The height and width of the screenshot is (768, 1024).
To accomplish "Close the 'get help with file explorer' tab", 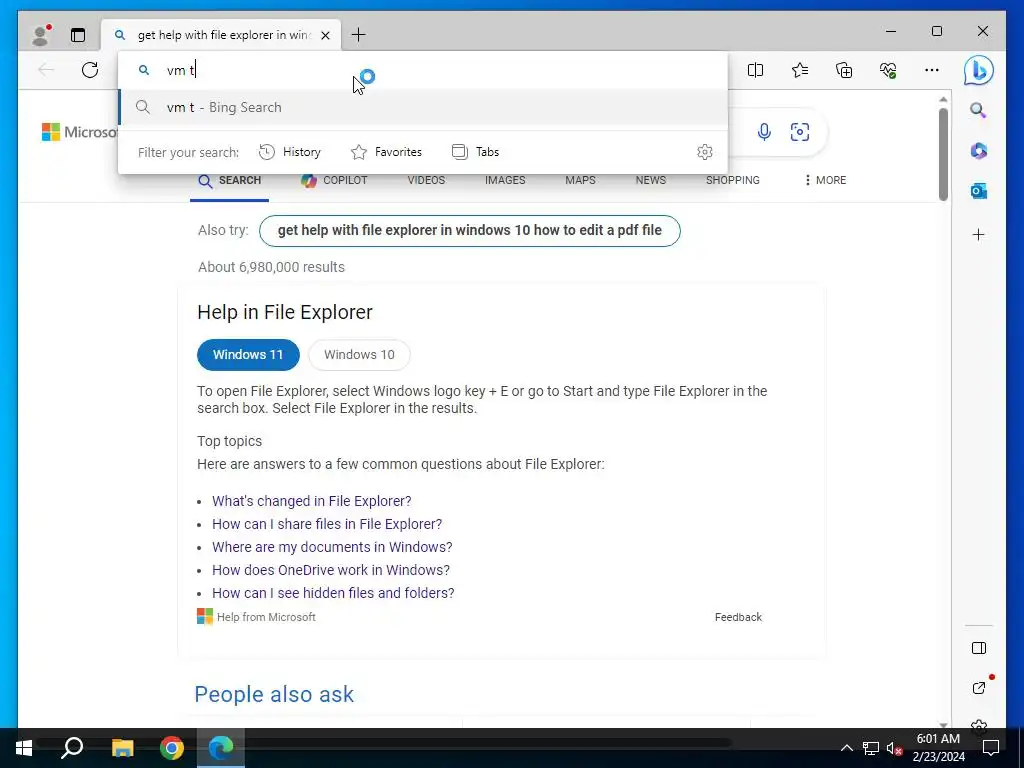I will tap(325, 35).
